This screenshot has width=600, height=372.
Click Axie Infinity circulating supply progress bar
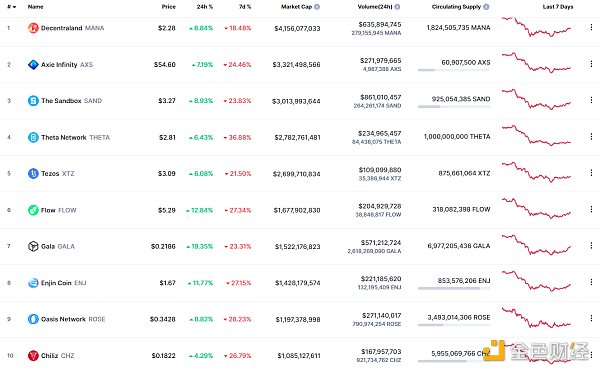coord(454,70)
